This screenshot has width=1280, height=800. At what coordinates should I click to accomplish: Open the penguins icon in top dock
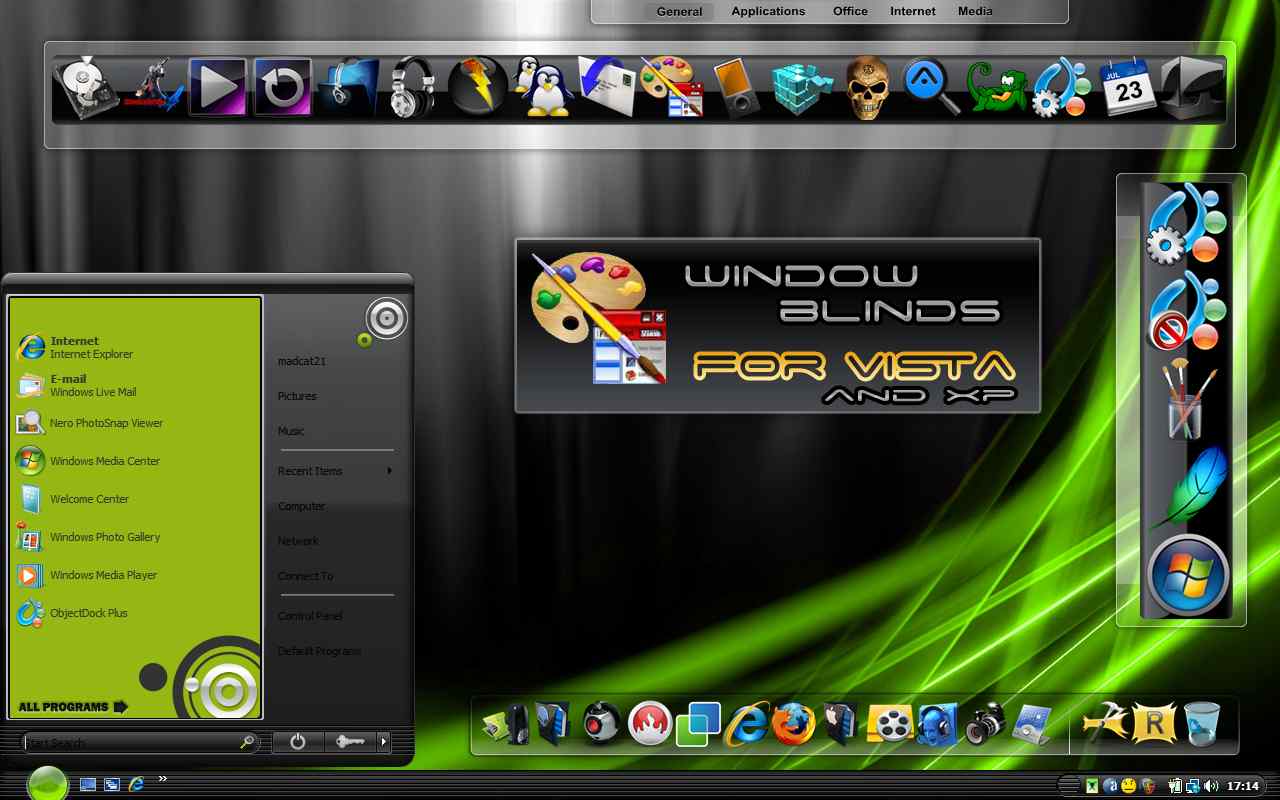point(541,87)
